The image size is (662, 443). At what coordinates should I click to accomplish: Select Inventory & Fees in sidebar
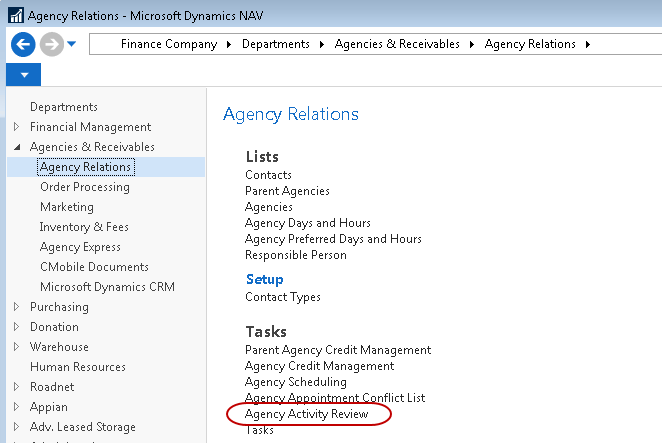(84, 227)
